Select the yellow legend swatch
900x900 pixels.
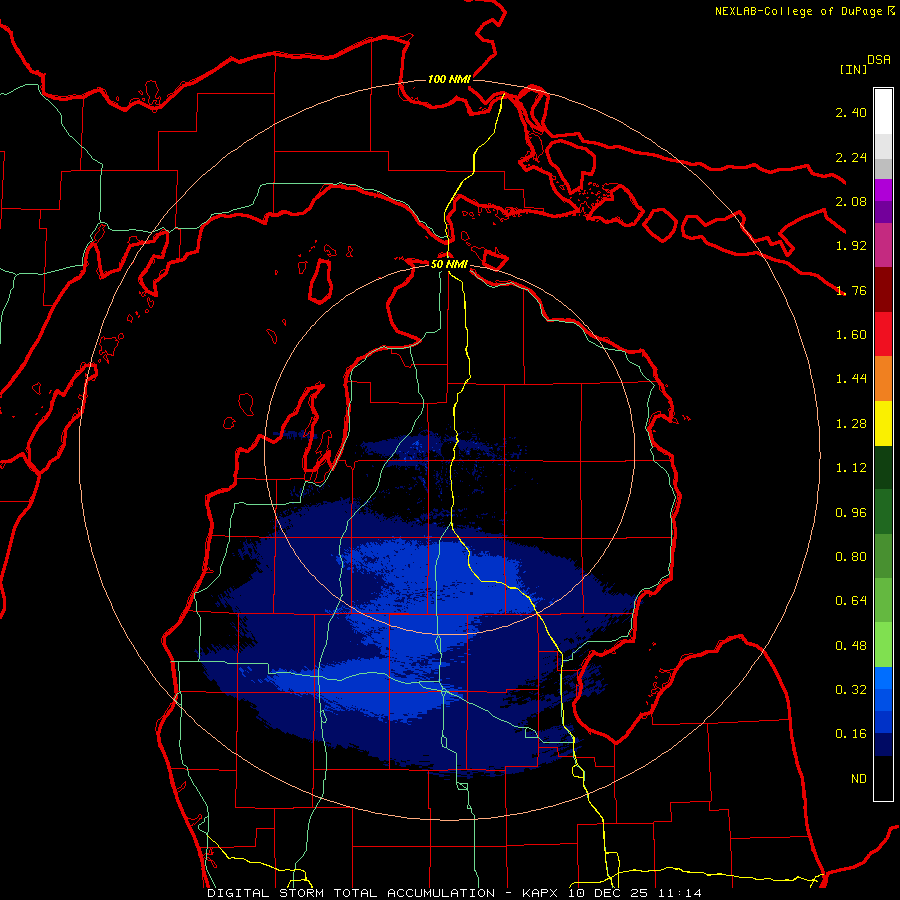883,423
